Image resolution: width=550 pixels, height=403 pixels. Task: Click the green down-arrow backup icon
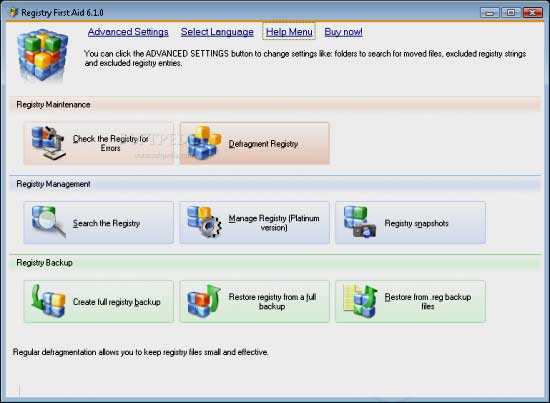tap(48, 301)
